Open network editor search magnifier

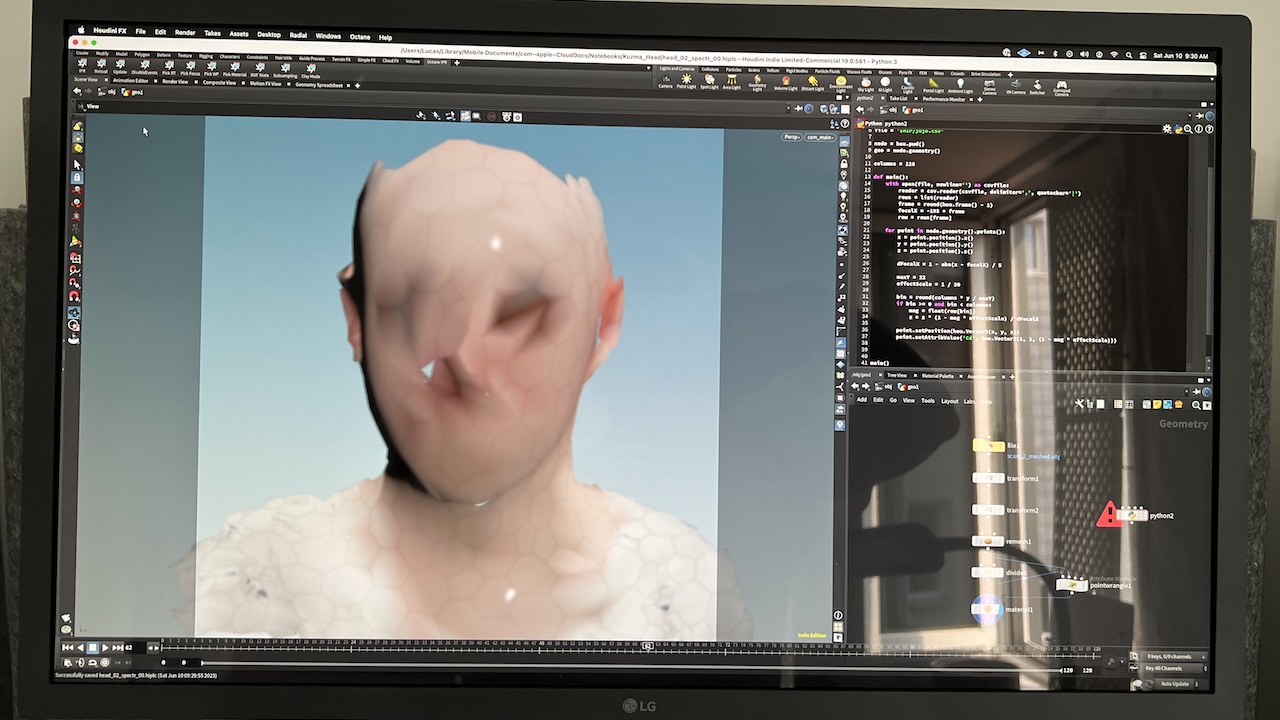pos(1196,405)
